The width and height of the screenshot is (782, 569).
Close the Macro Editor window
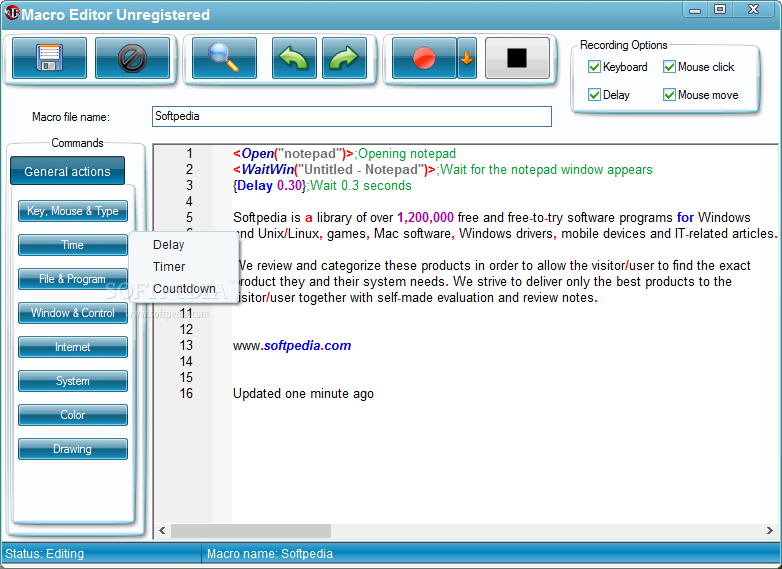click(x=754, y=10)
